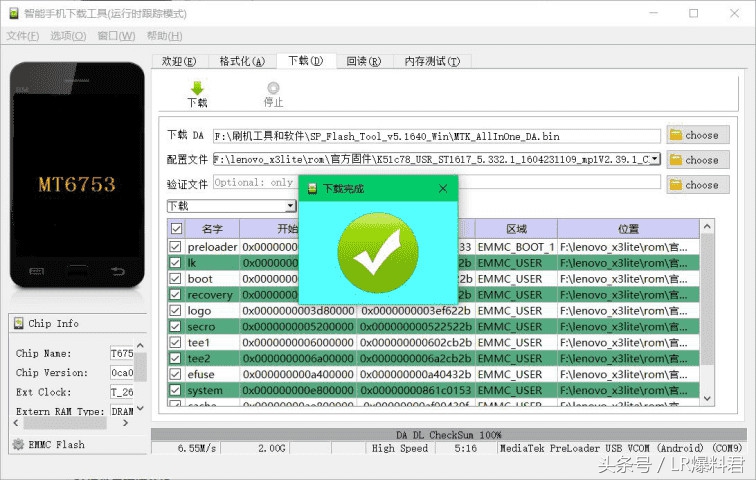Click the green Download arrow icon
The image size is (756, 480).
[x=197, y=88]
